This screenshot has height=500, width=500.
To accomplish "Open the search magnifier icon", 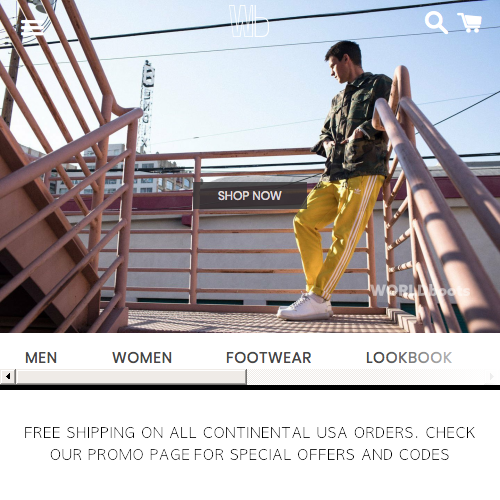I will click(x=436, y=23).
